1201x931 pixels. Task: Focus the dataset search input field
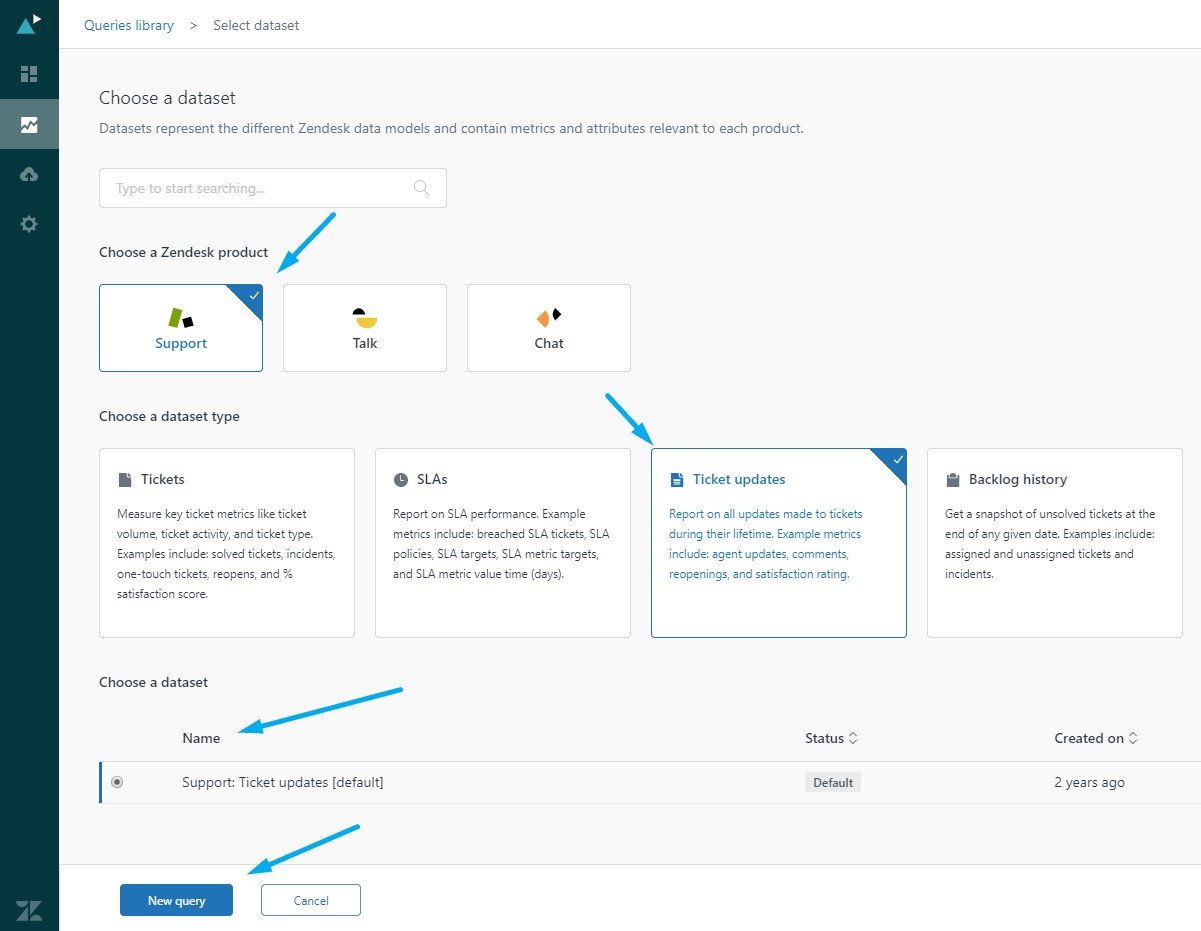(273, 188)
